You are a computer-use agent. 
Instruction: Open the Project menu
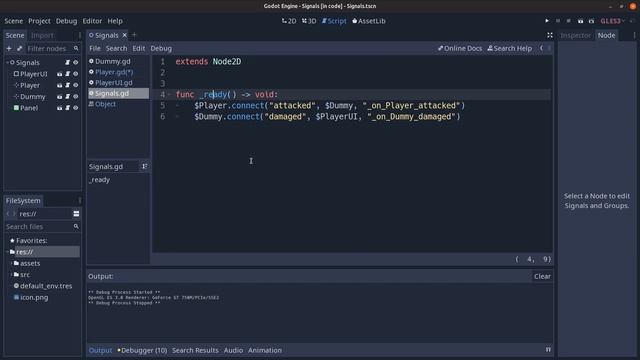pos(39,21)
